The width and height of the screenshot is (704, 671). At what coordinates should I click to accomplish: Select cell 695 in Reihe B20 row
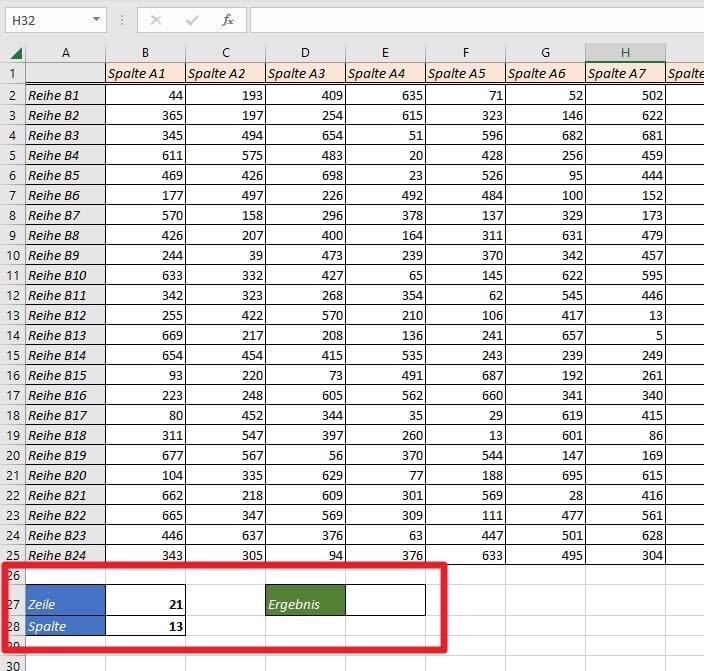pos(546,476)
